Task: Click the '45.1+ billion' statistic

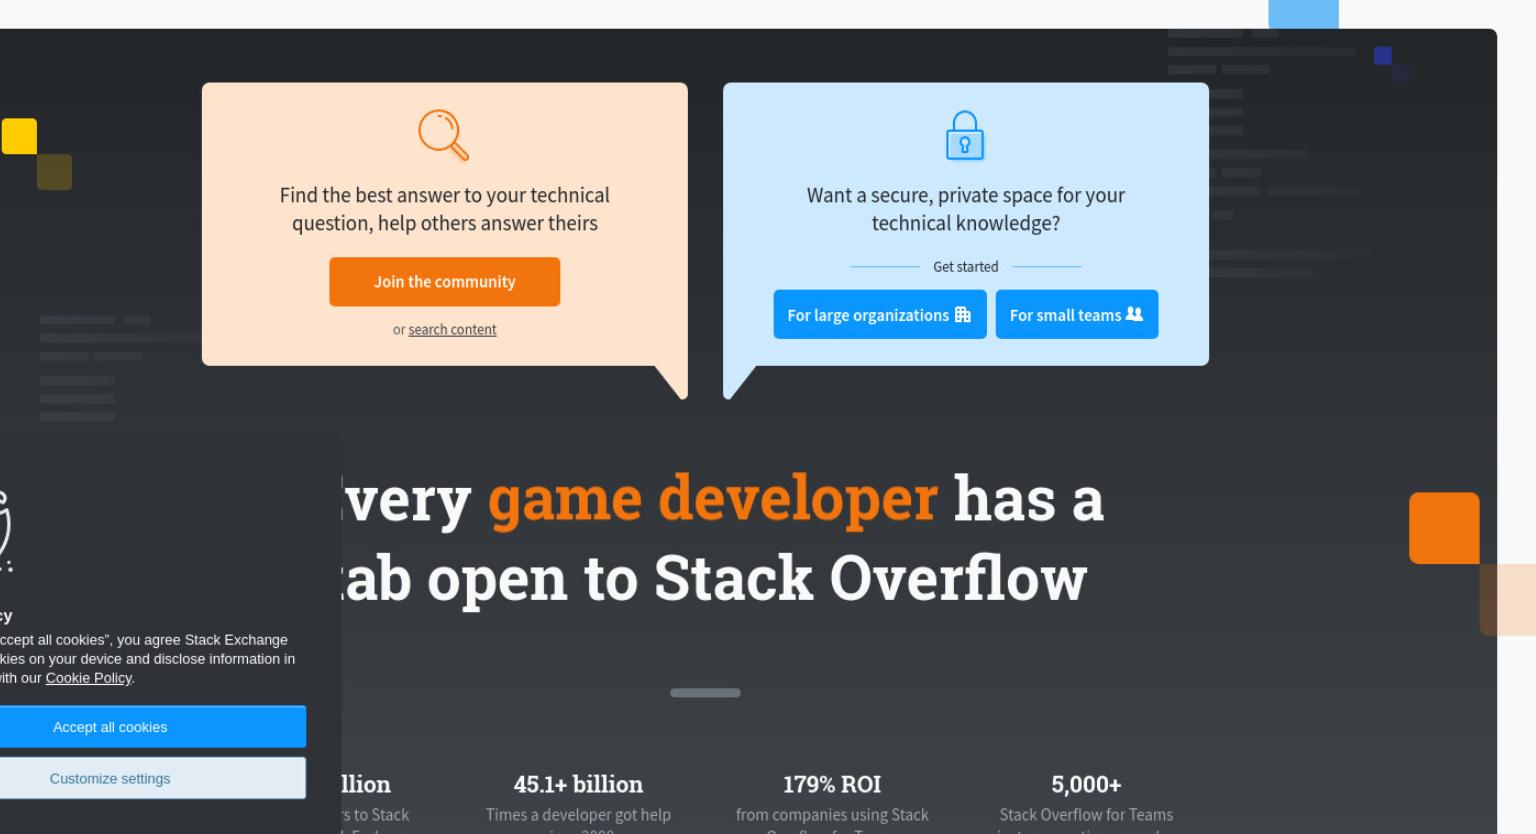Action: pyautogui.click(x=578, y=784)
